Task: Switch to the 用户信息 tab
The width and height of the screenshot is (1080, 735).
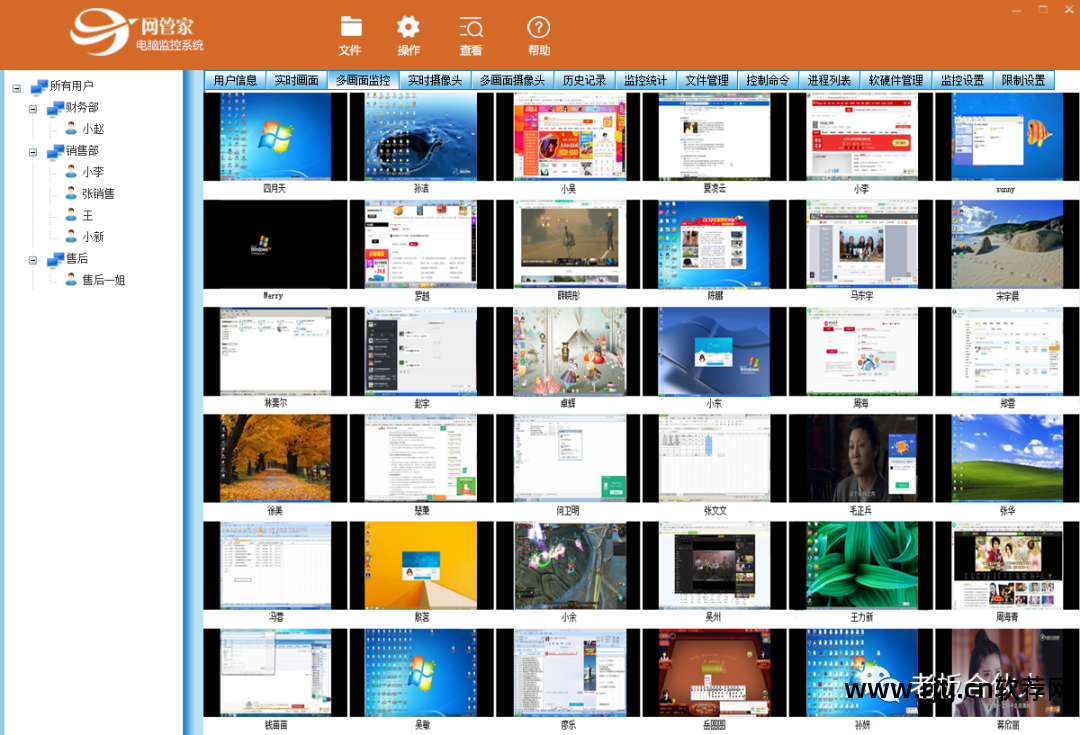Action: click(x=236, y=80)
